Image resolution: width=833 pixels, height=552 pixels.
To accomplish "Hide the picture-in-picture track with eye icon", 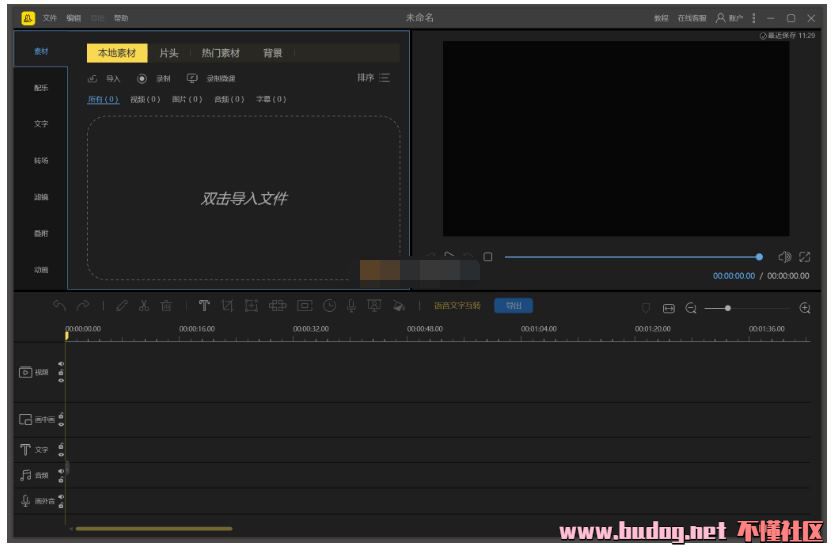I will tap(61, 424).
